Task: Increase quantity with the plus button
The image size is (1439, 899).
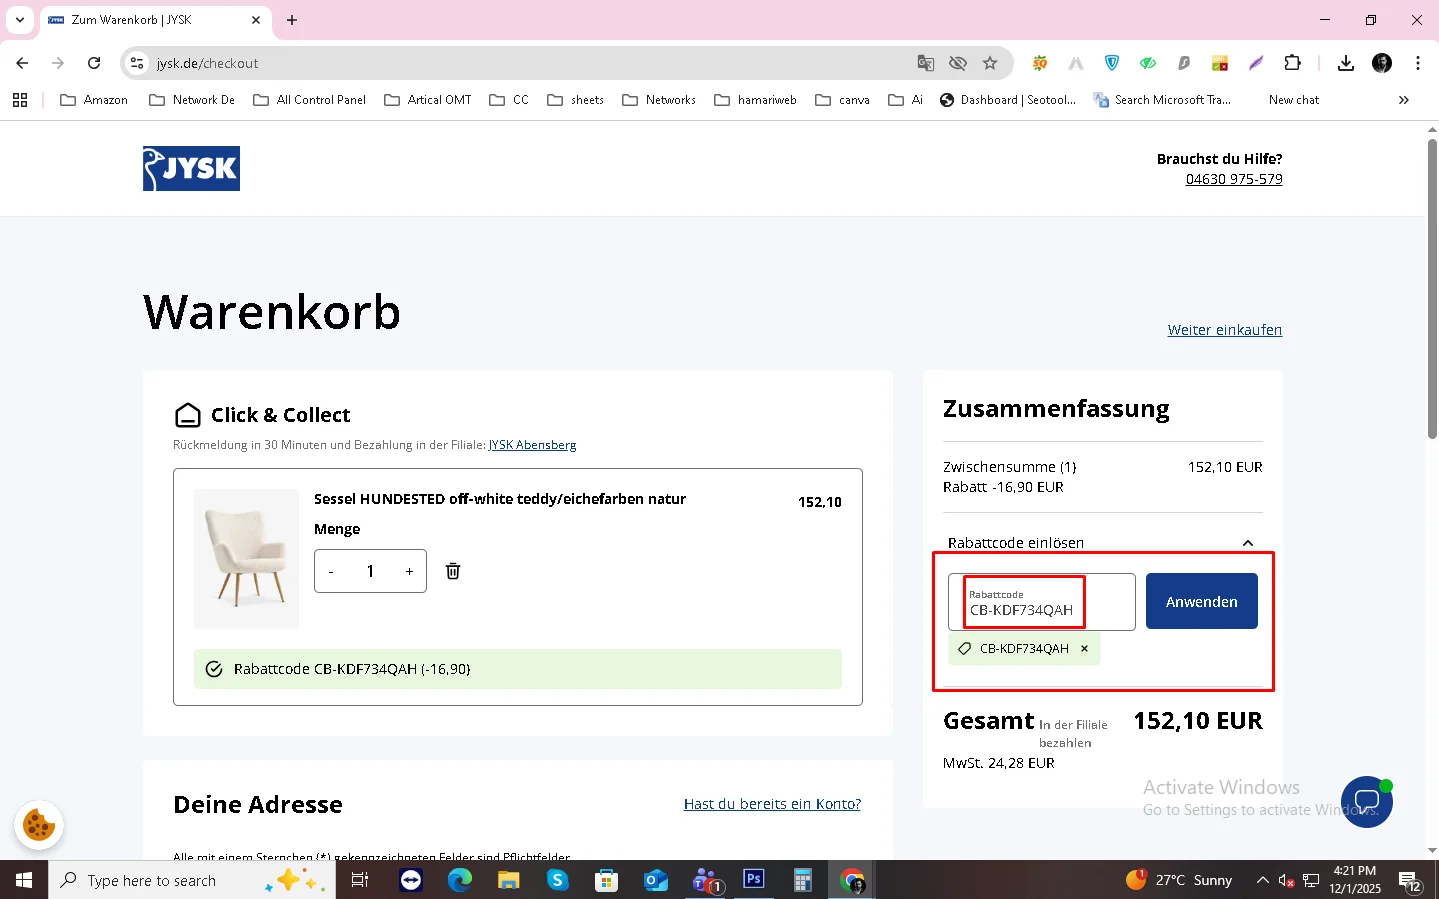Action: (409, 570)
